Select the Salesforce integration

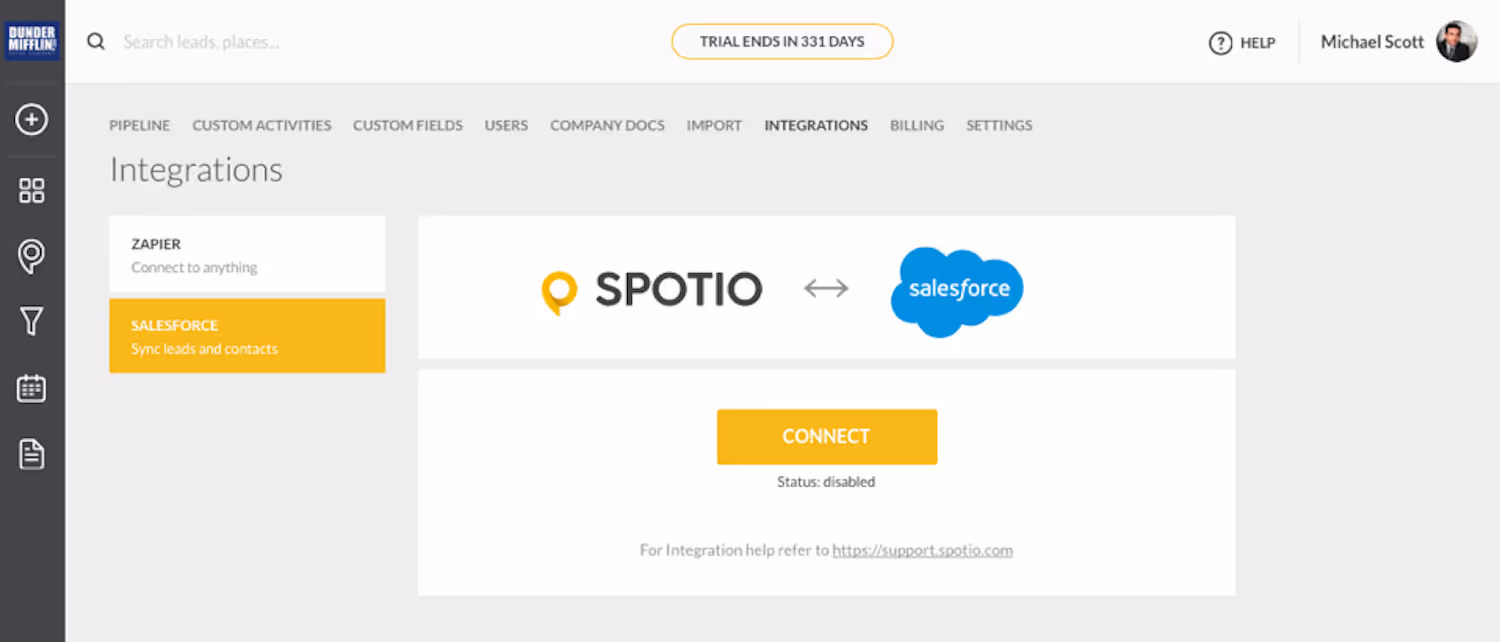(x=247, y=336)
